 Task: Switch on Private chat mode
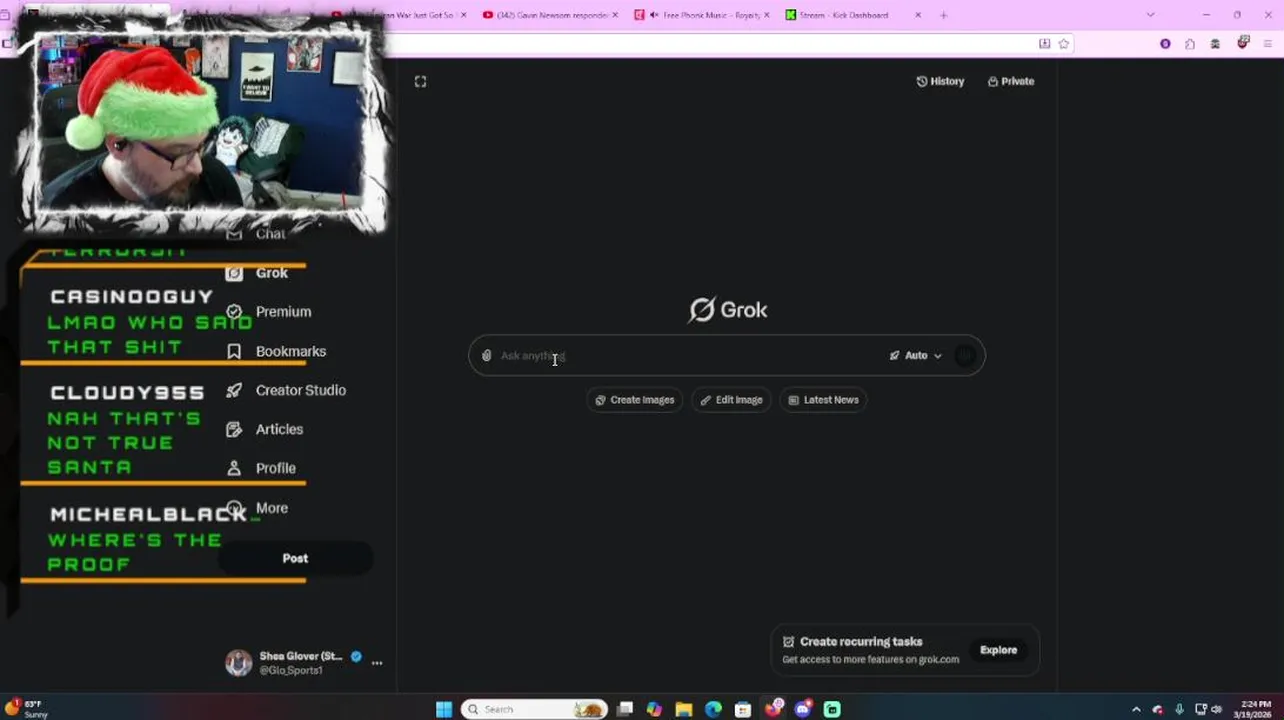[1011, 82]
